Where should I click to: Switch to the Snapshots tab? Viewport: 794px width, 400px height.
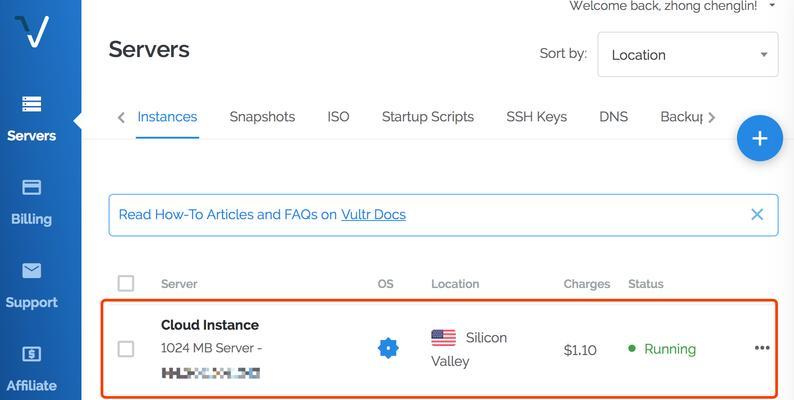[x=262, y=116]
